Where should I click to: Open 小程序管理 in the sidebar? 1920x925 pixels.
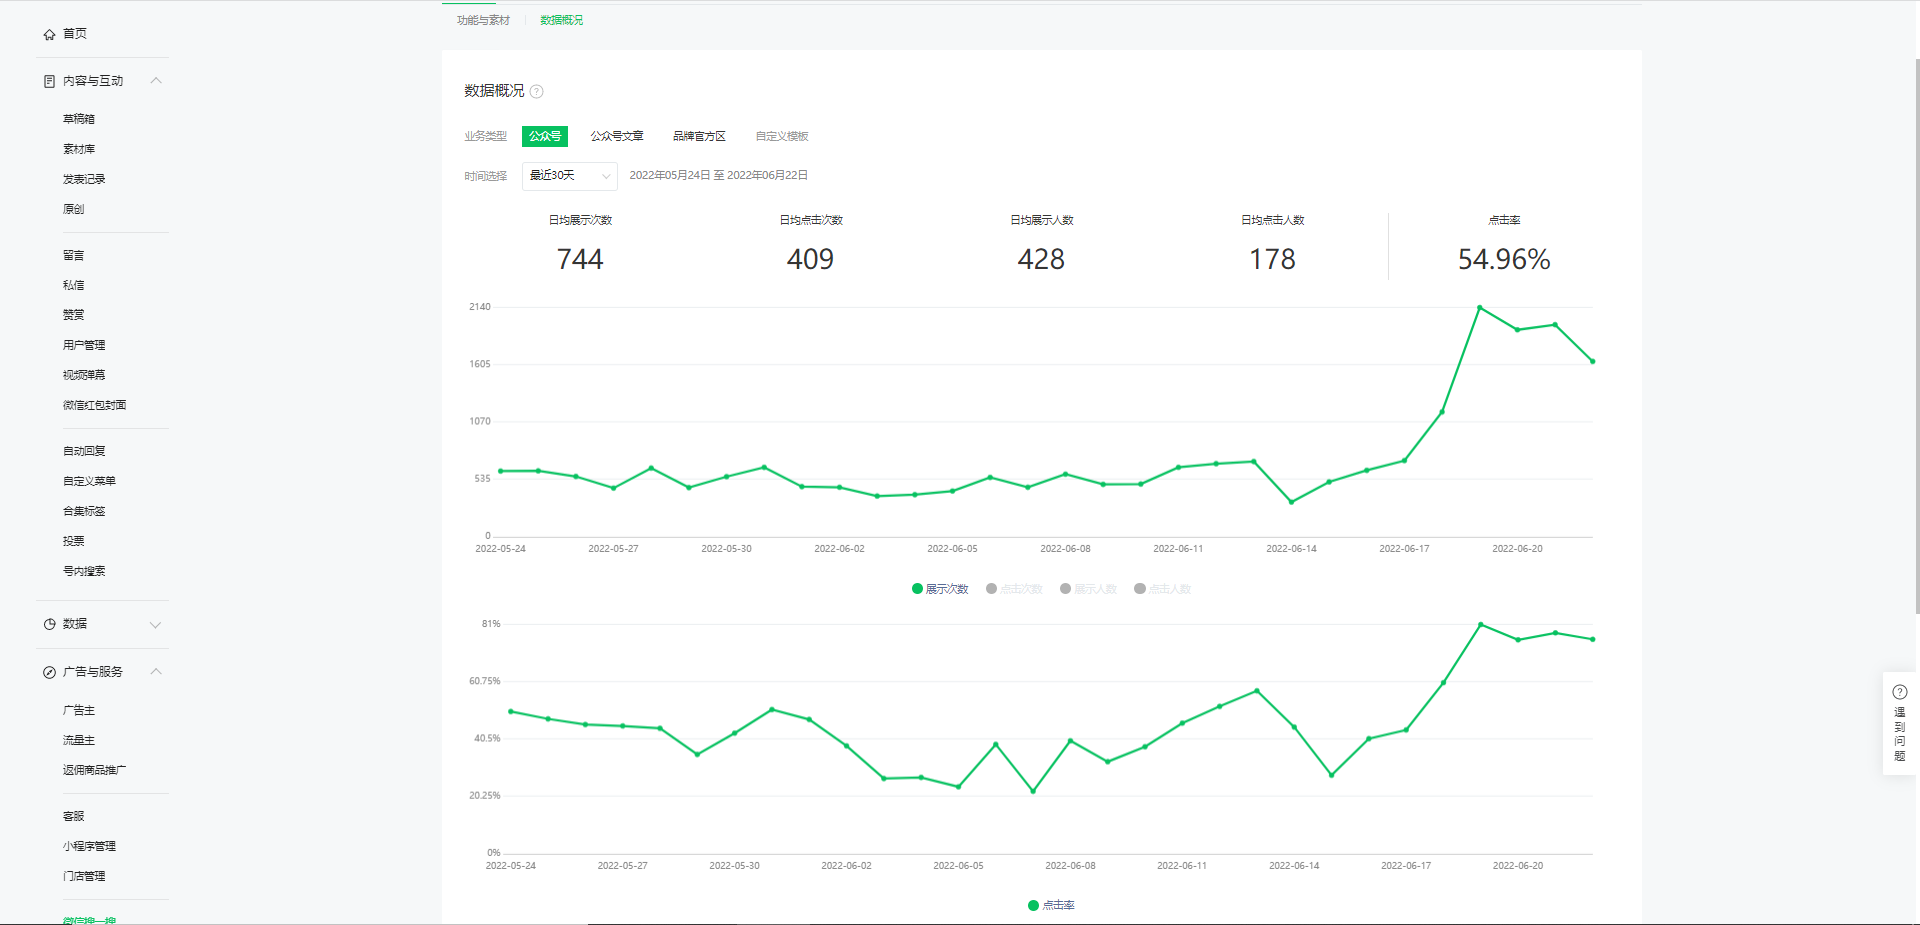pyautogui.click(x=90, y=846)
